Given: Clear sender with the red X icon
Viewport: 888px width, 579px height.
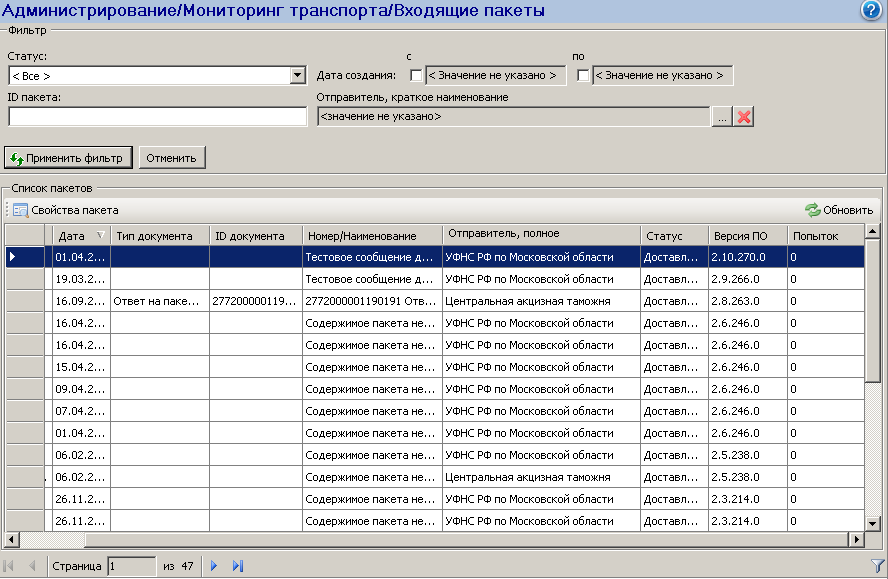Looking at the screenshot, I should click(744, 117).
